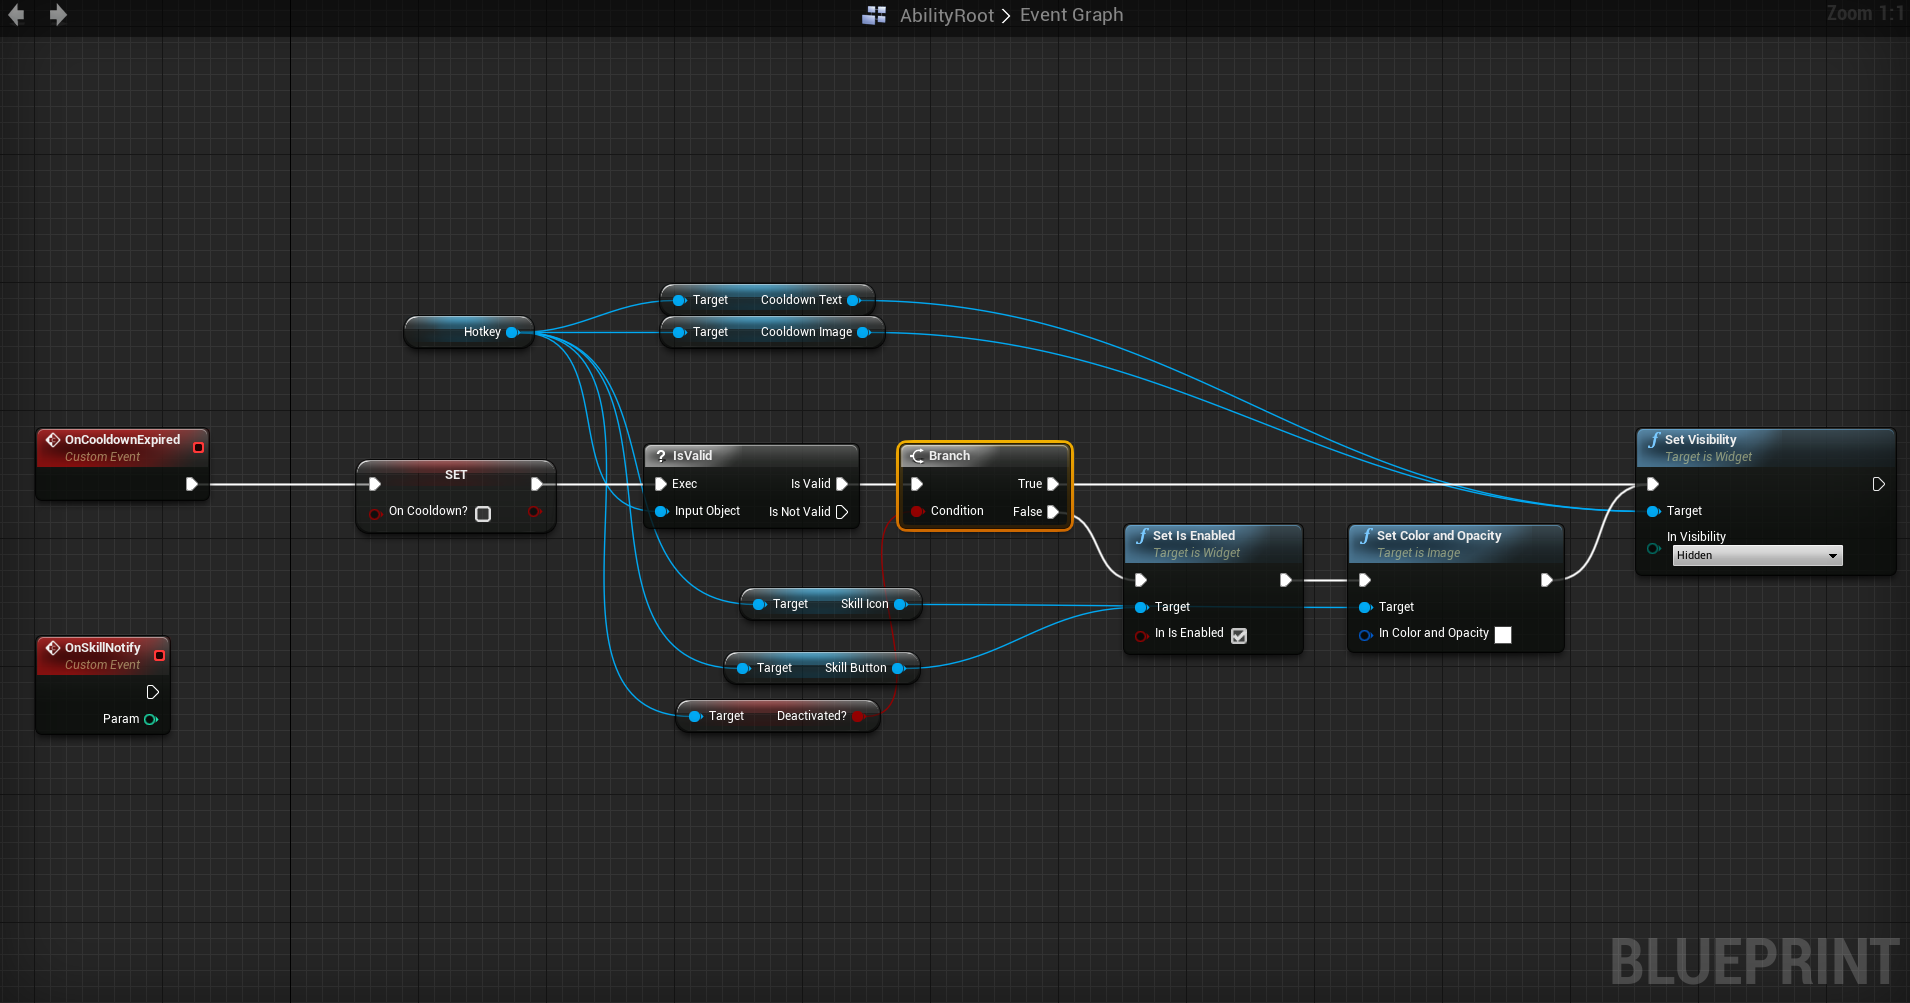Click the Set Visibility exec output pin

[x=1878, y=484]
